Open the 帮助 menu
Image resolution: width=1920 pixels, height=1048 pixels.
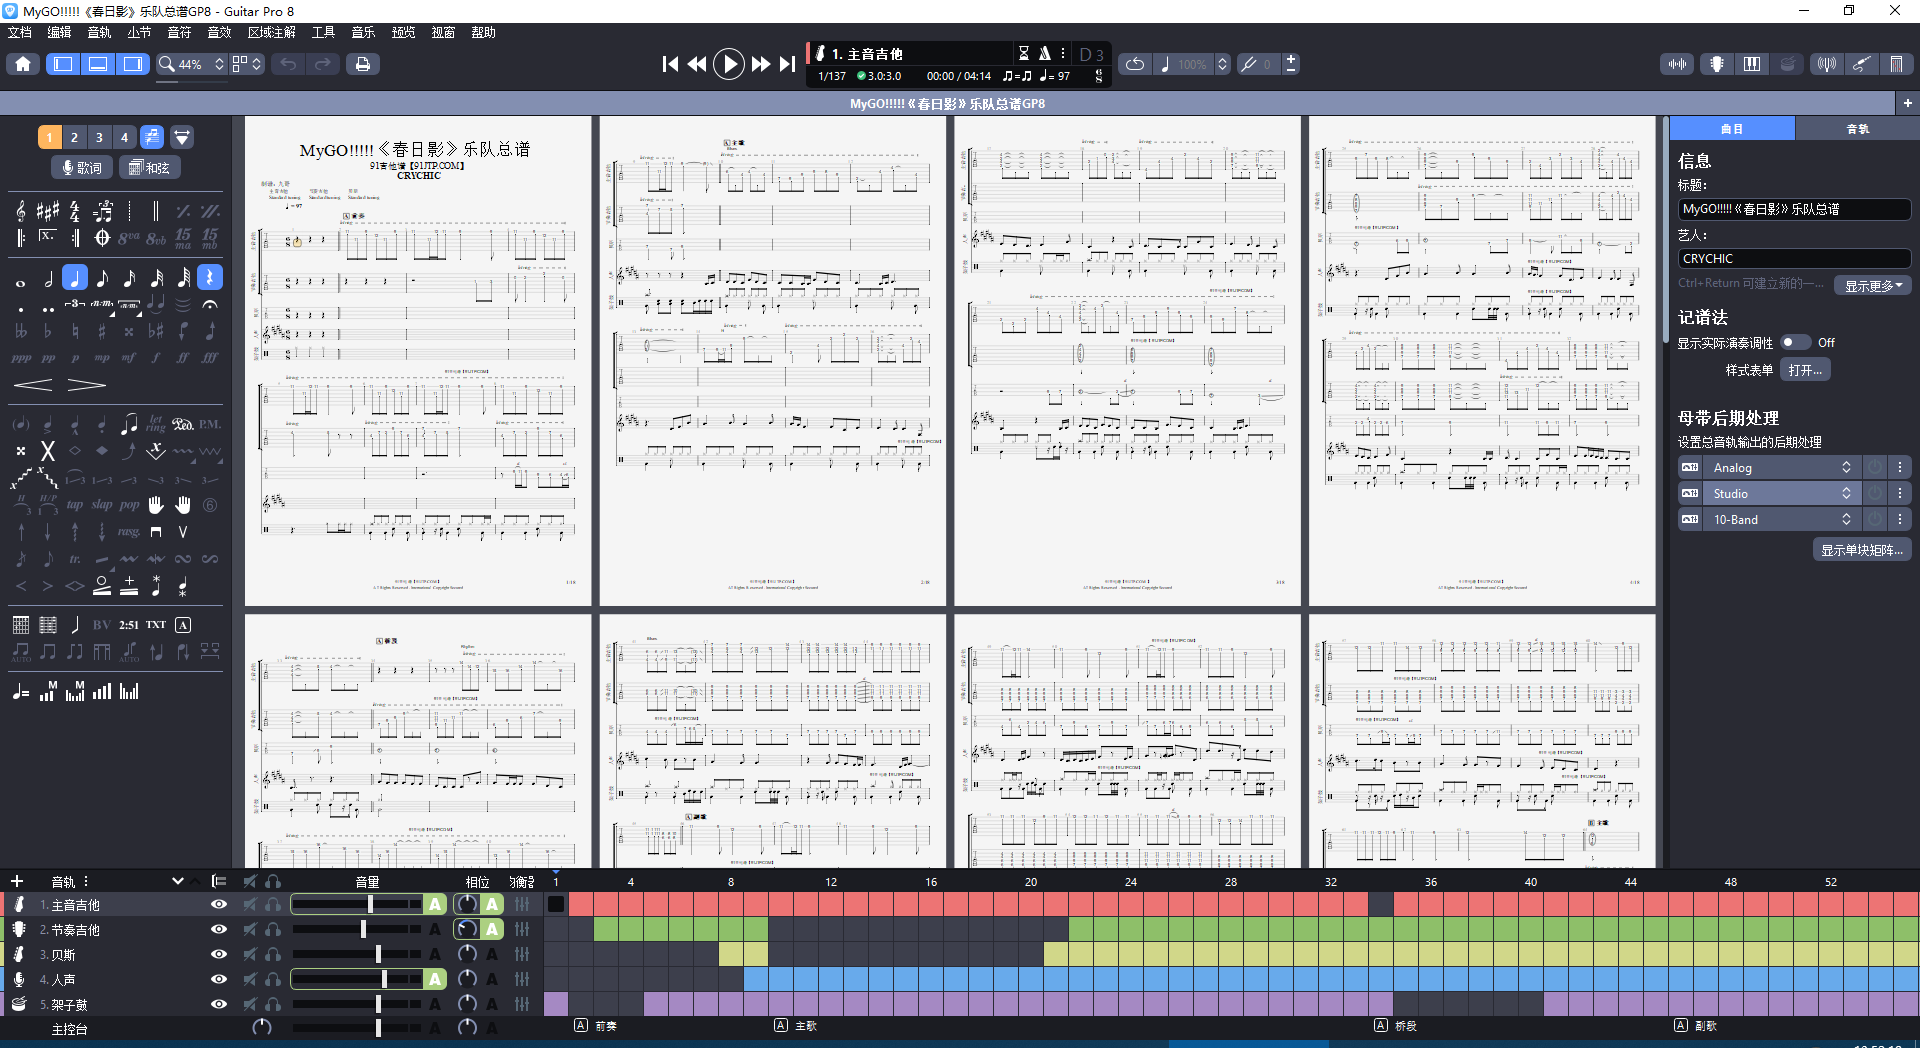point(483,32)
